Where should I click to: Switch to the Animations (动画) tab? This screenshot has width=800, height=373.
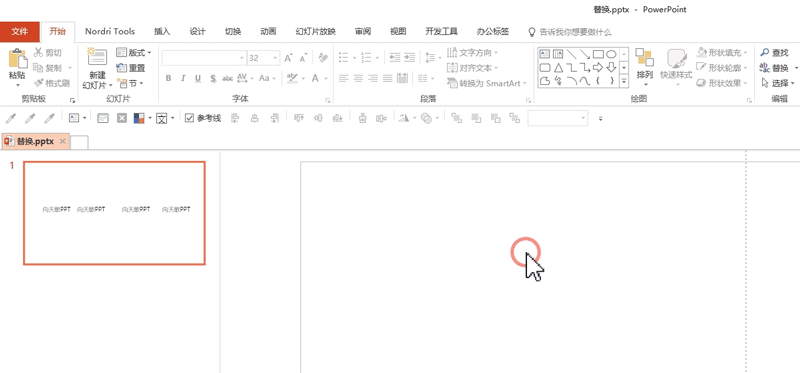click(268, 32)
